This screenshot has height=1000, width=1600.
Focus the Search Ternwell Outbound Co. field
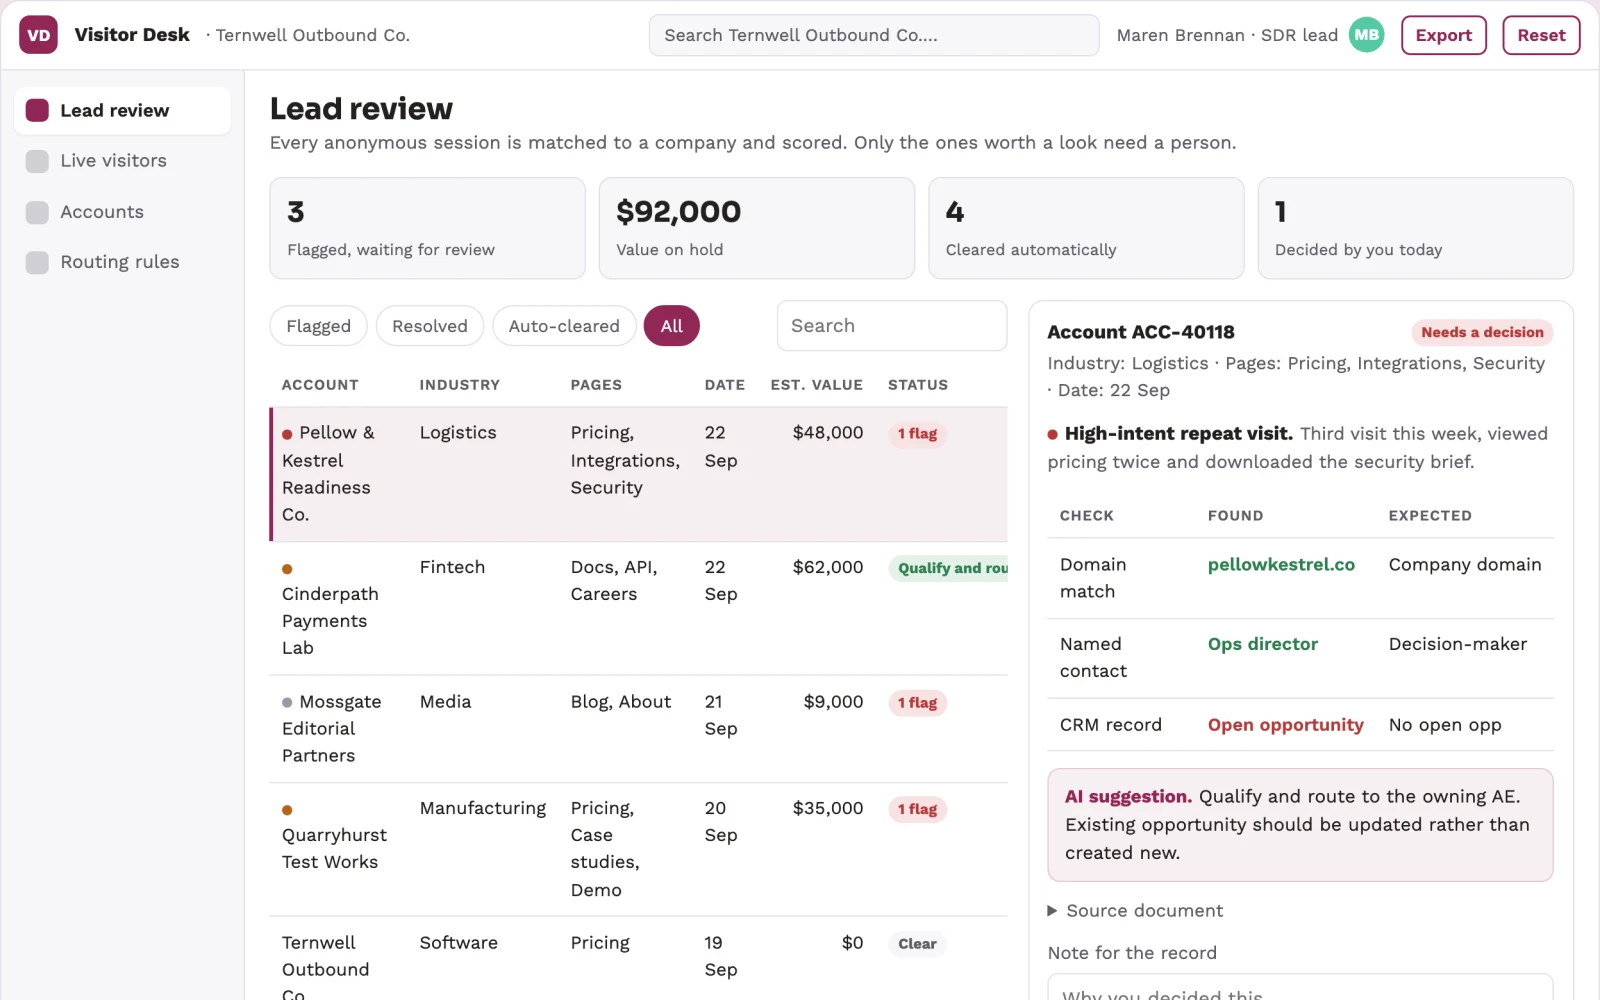[874, 35]
